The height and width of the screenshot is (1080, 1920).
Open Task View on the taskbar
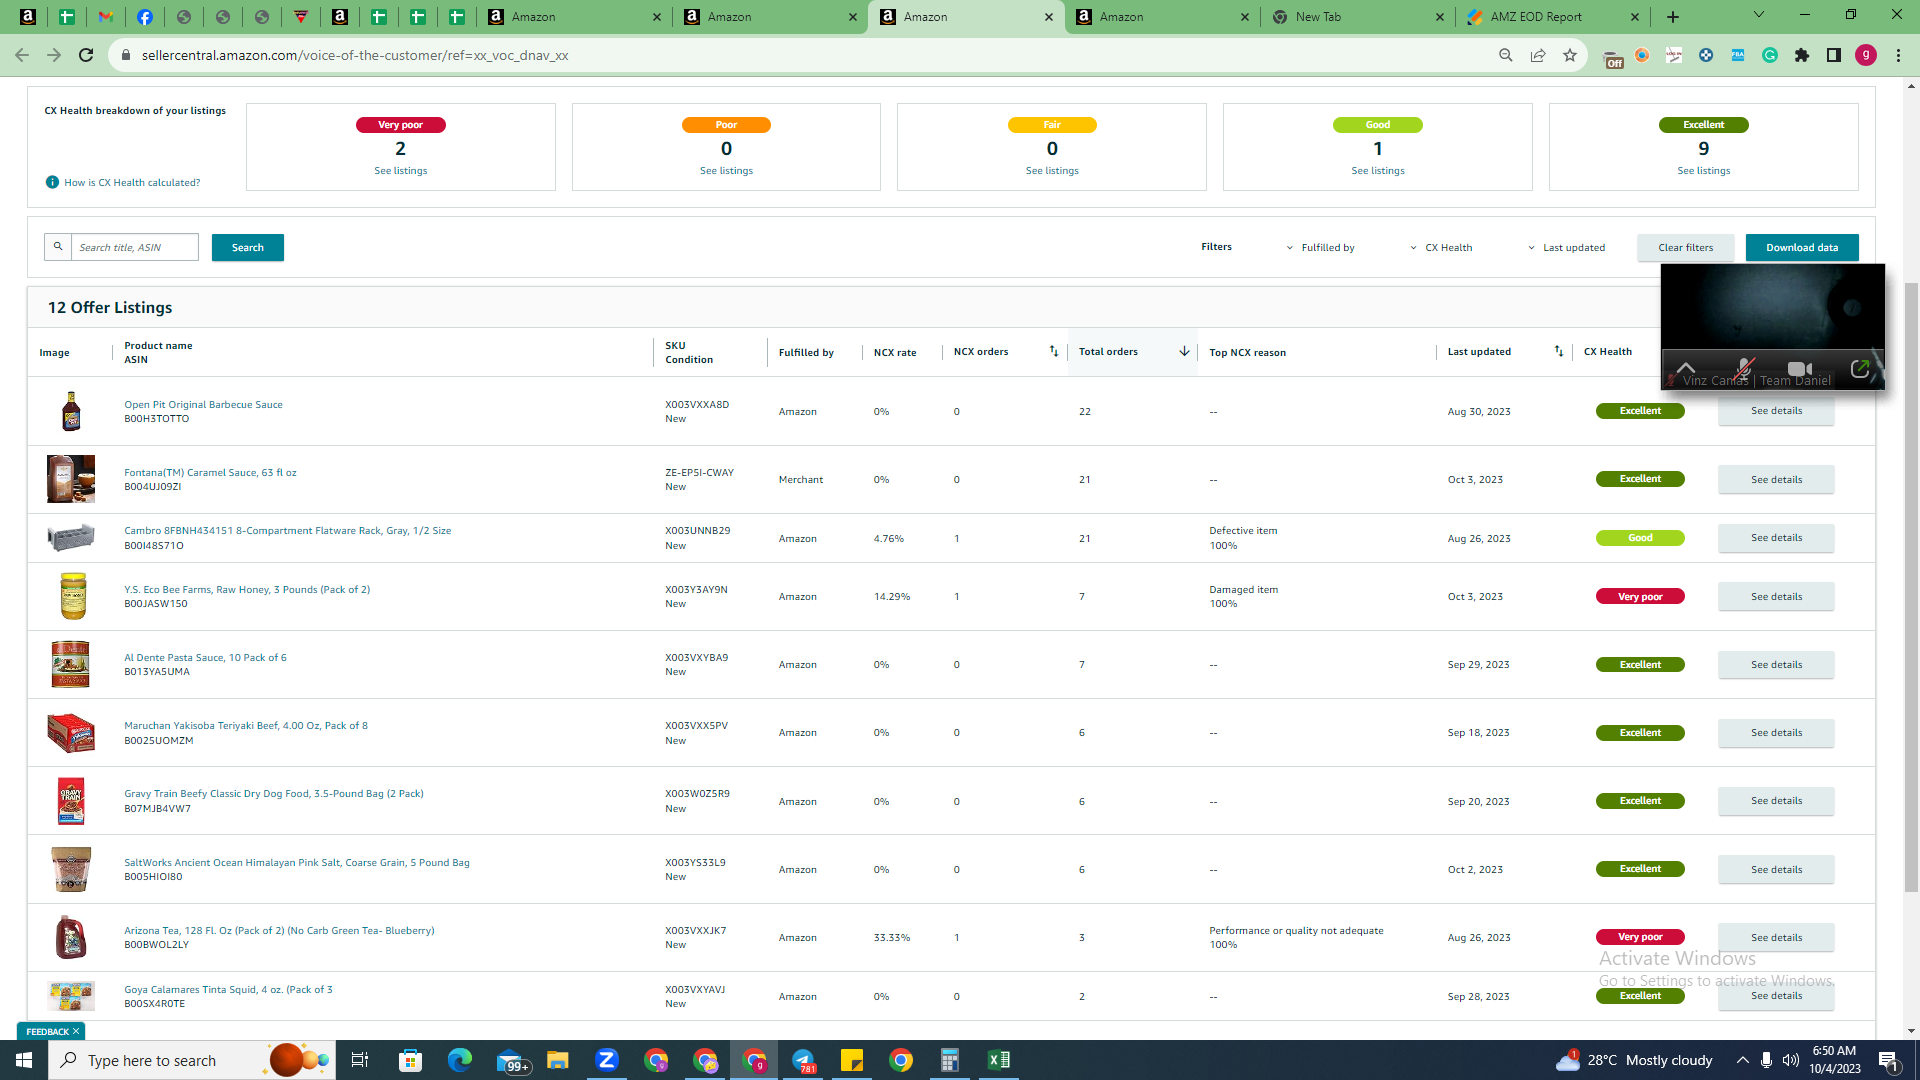point(360,1060)
